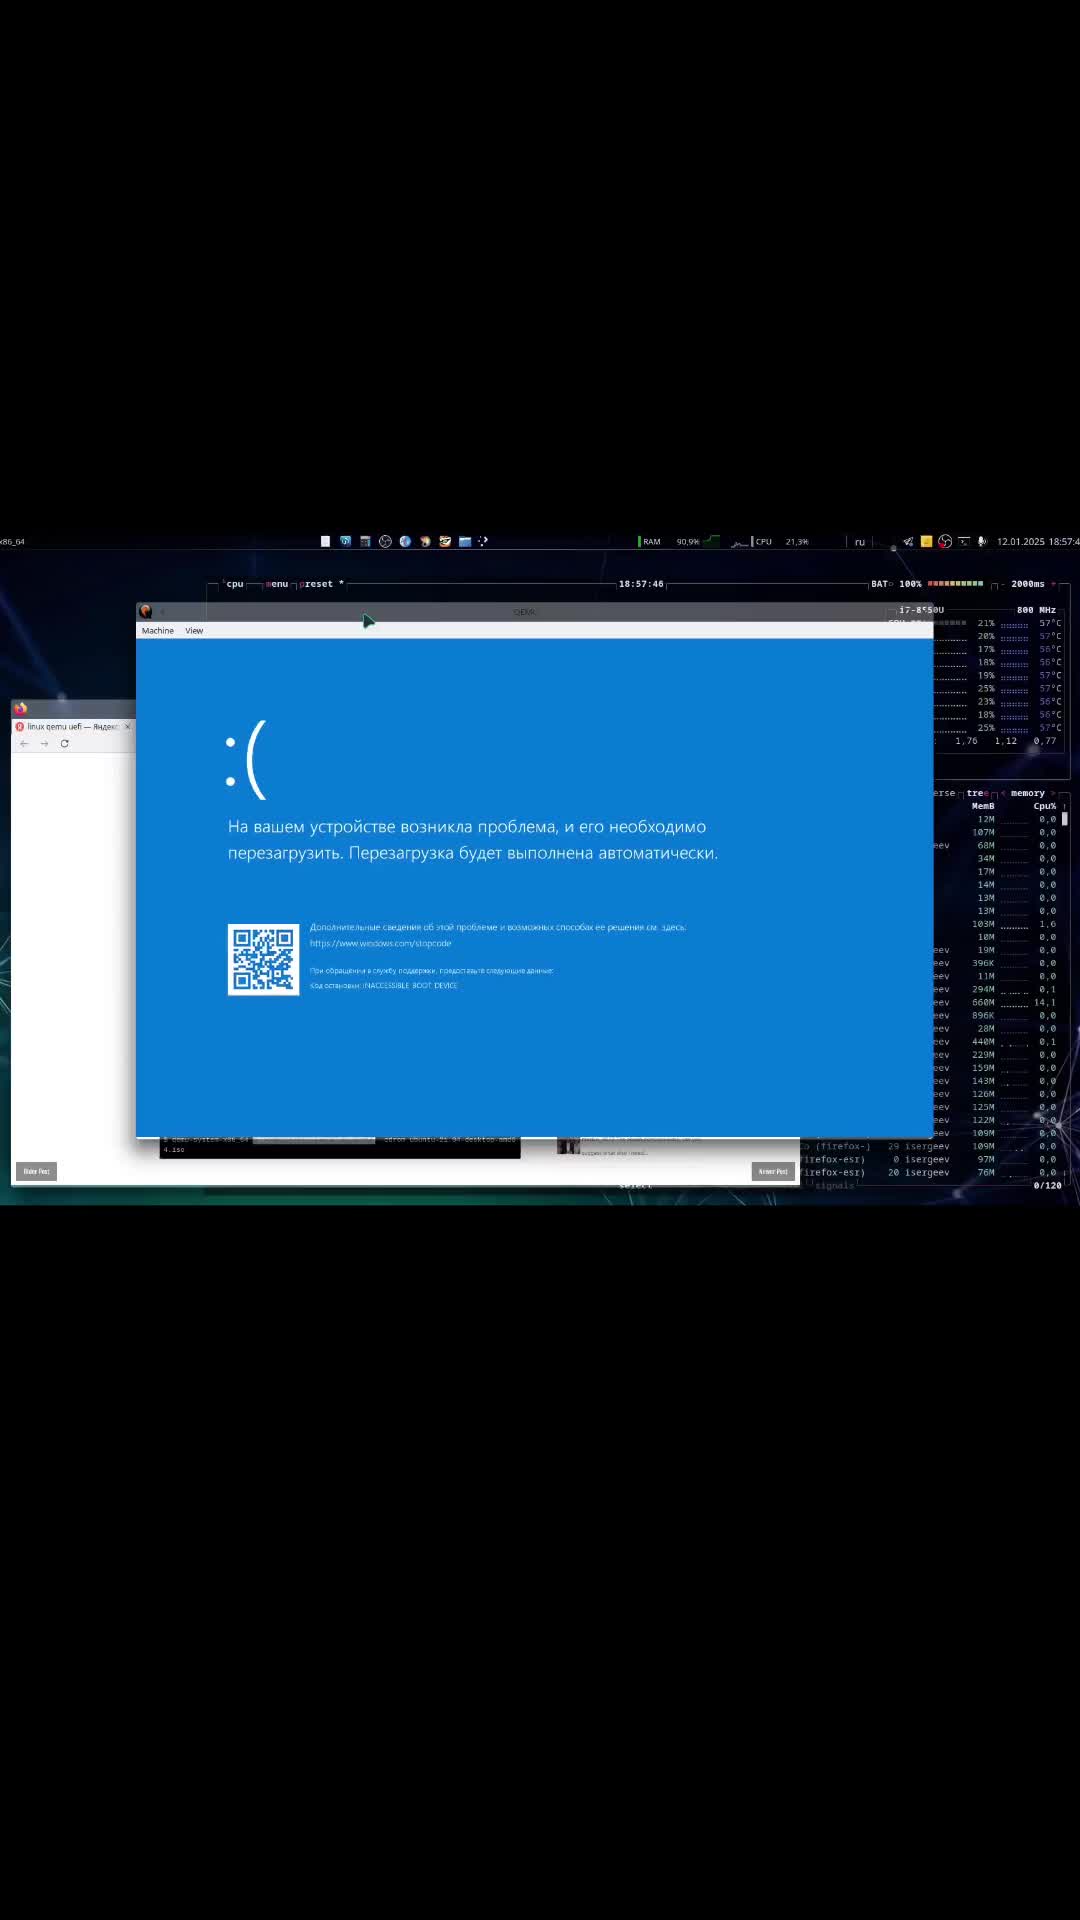Image resolution: width=1080 pixels, height=1920 pixels.
Task: Click the terminal prompt tray icon
Action: (x=964, y=541)
